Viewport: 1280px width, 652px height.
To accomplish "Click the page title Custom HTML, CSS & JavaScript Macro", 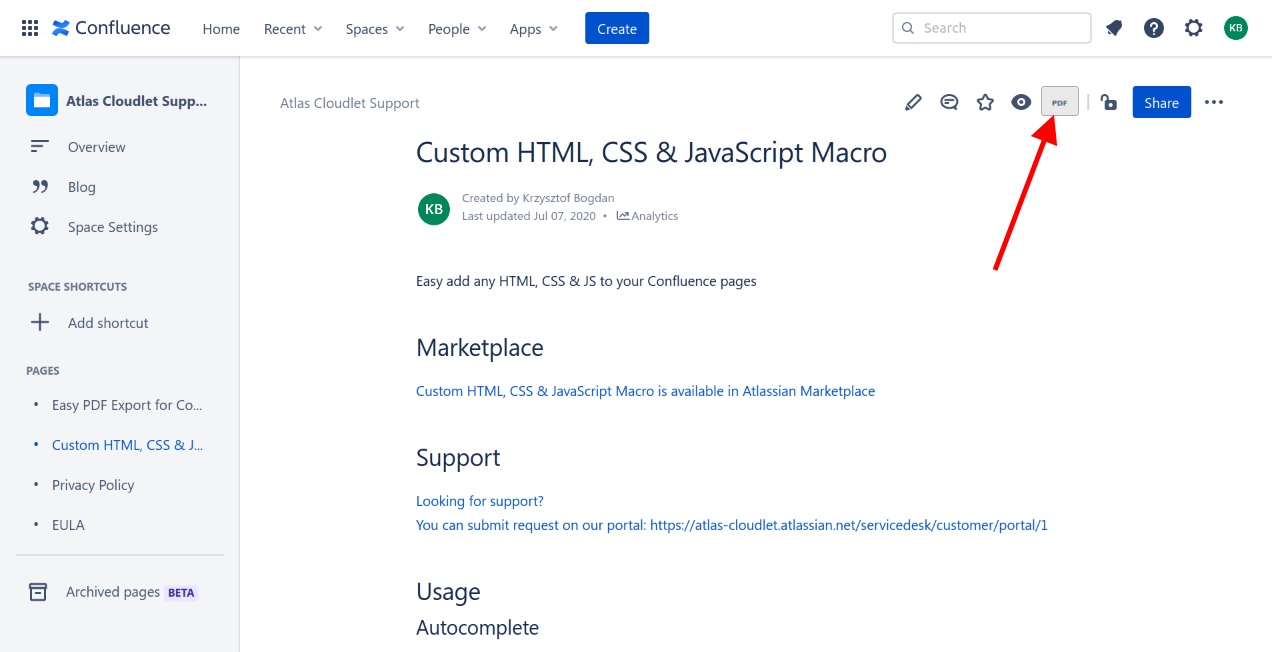I will tap(651, 153).
